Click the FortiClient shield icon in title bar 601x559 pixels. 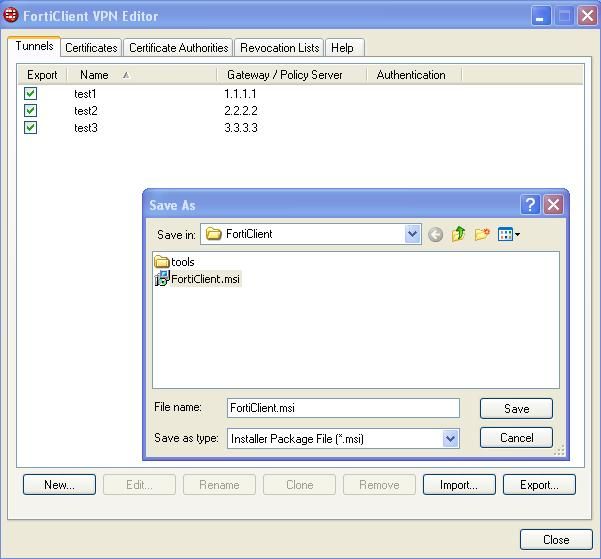pos(10,15)
